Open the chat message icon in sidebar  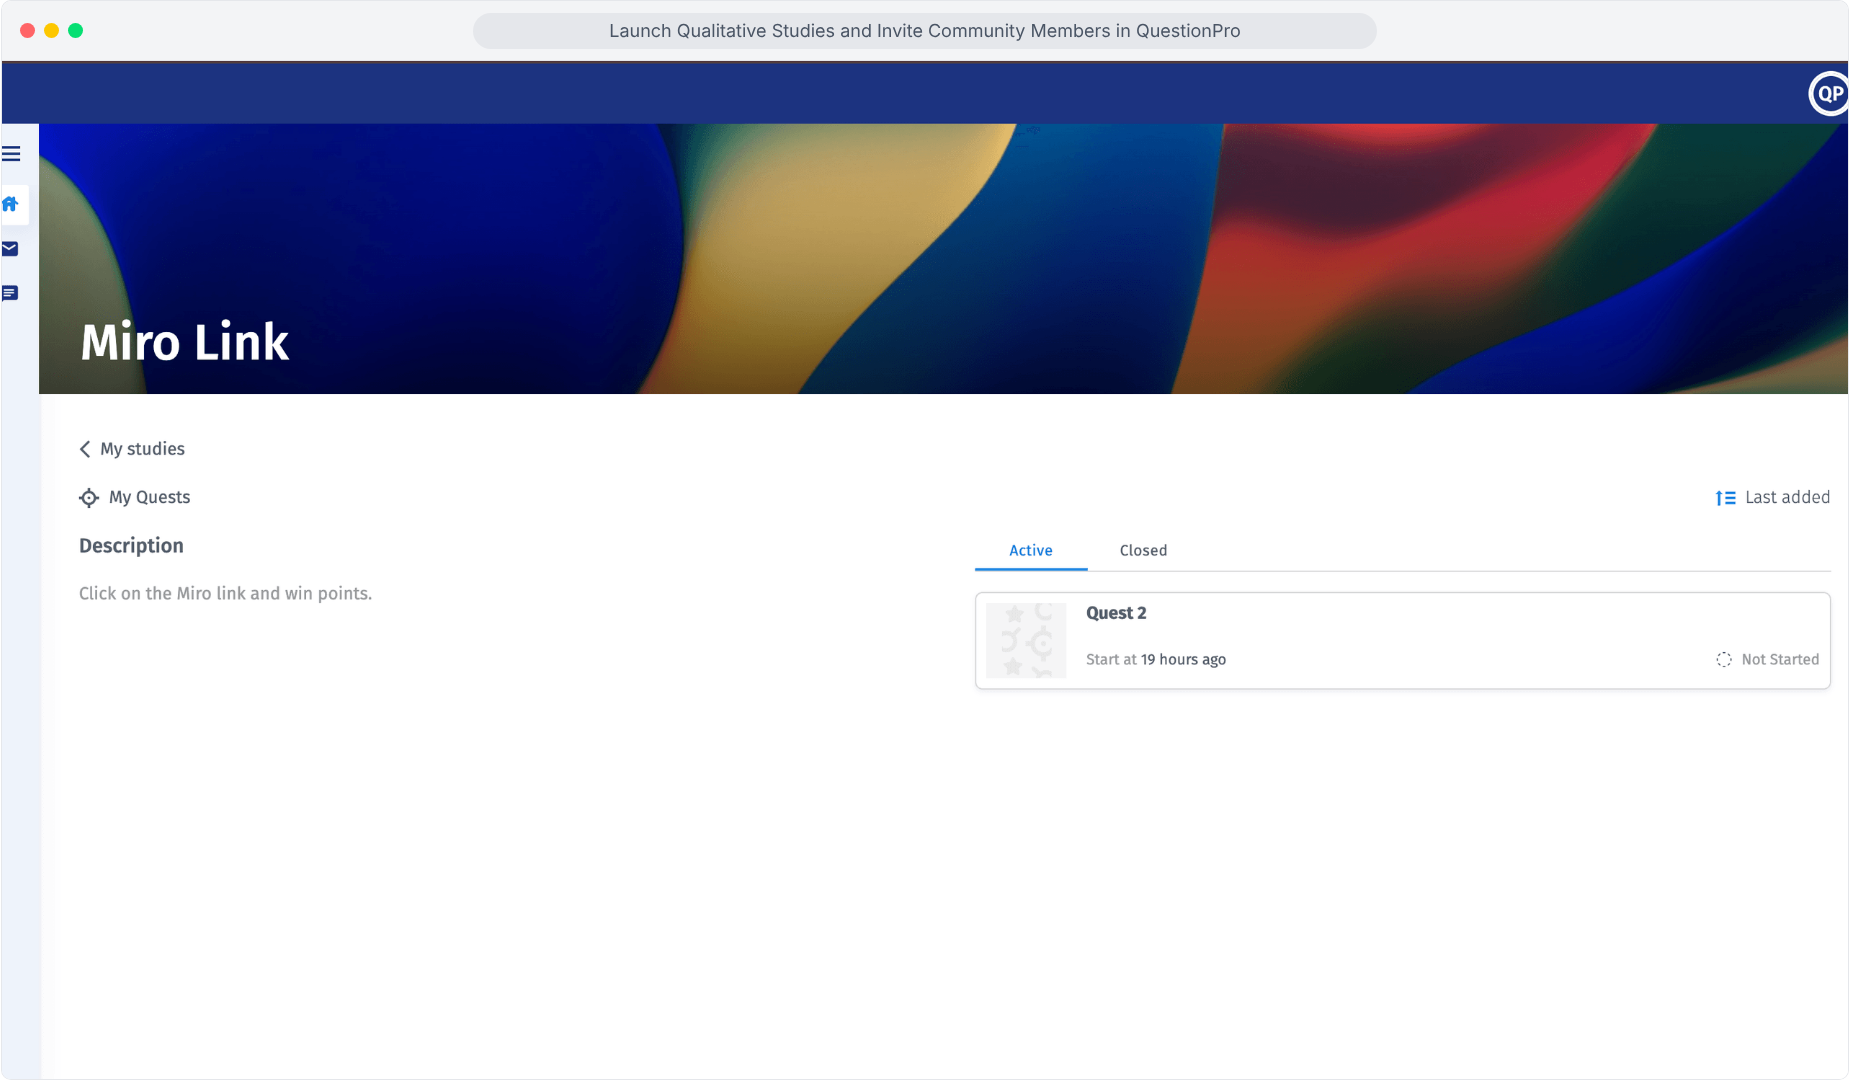pos(10,293)
